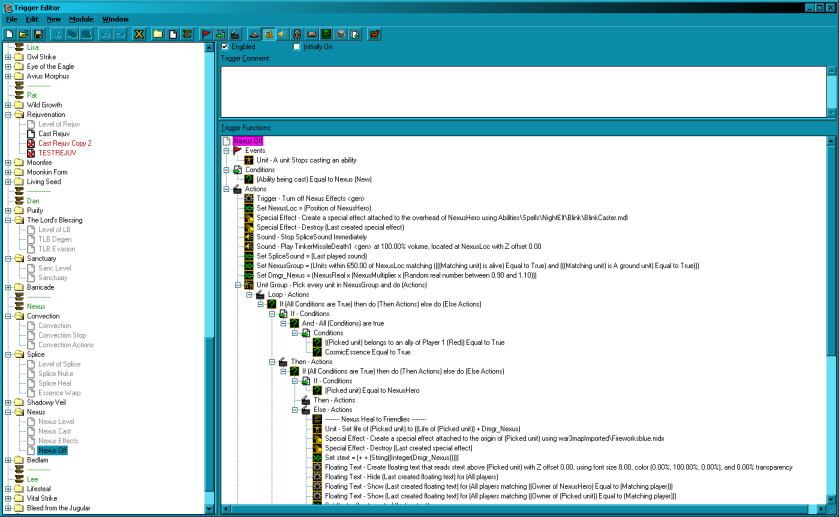The image size is (839, 517).
Task: Open the Edit menu
Action: tap(32, 19)
